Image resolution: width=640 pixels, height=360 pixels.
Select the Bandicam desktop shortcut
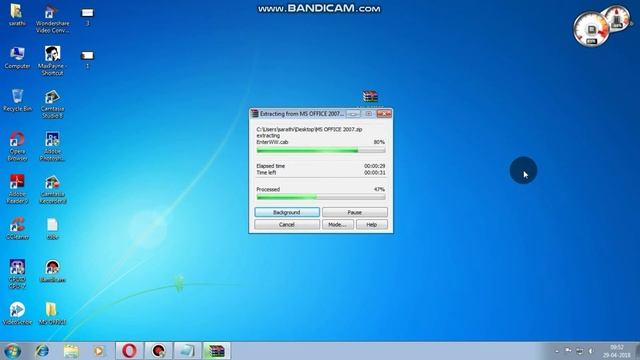52,271
